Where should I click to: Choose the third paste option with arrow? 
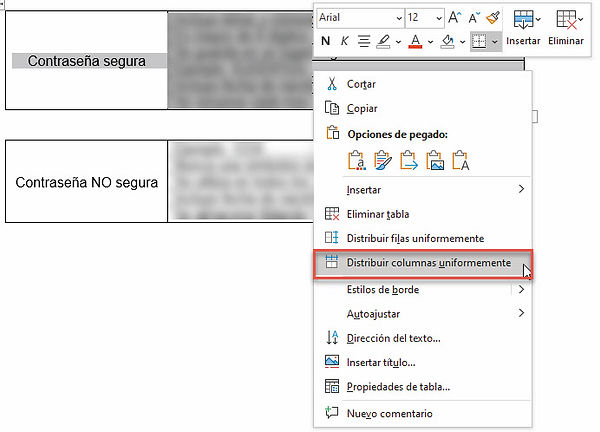(x=408, y=160)
